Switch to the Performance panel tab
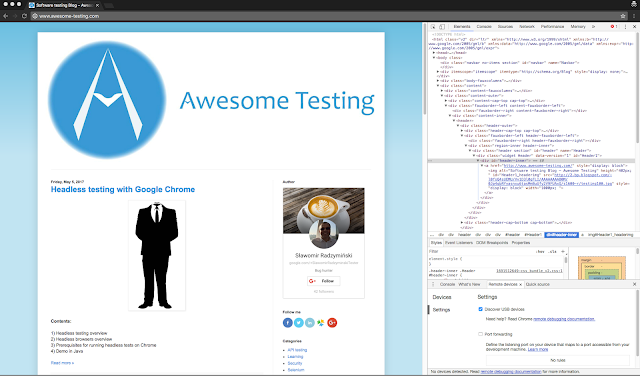 coord(553,27)
